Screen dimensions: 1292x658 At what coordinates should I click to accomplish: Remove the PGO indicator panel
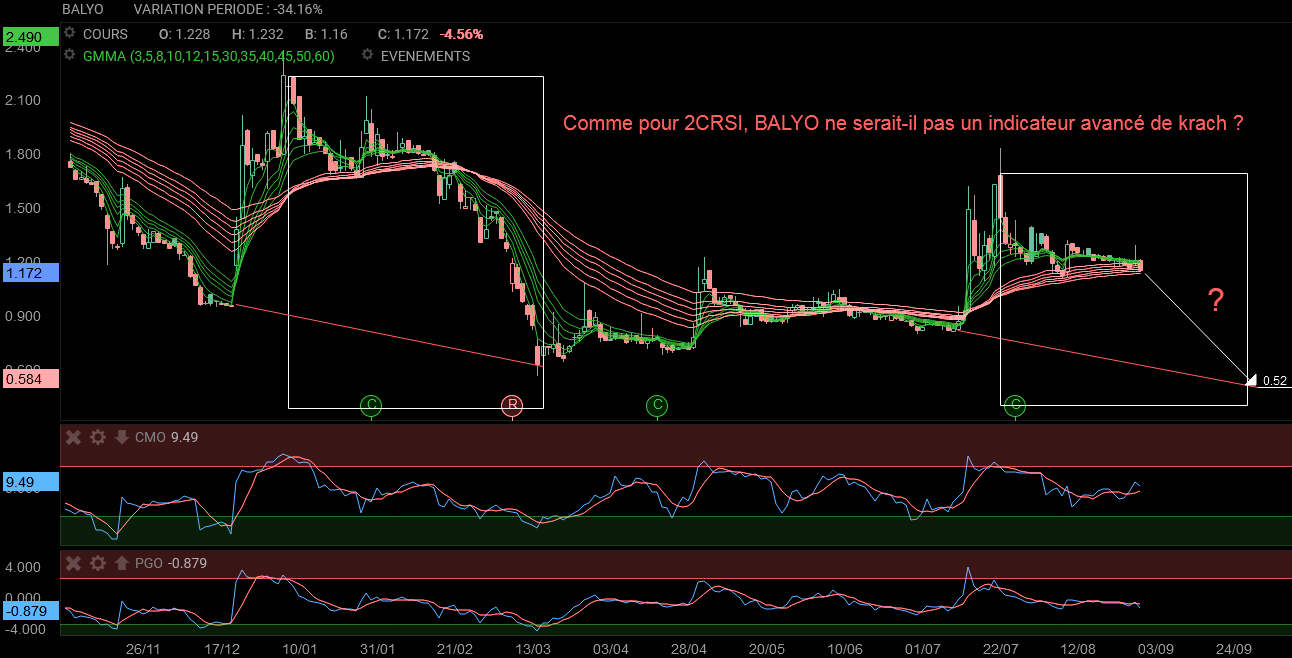click(73, 563)
